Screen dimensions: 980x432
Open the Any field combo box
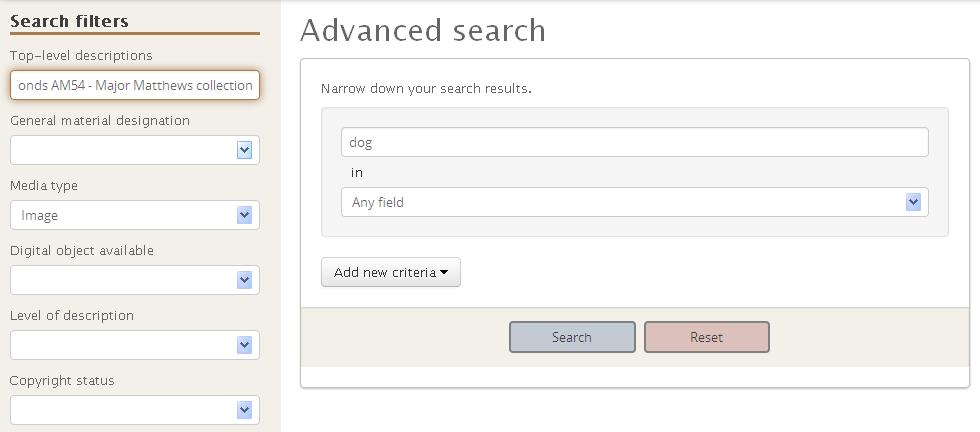(634, 202)
